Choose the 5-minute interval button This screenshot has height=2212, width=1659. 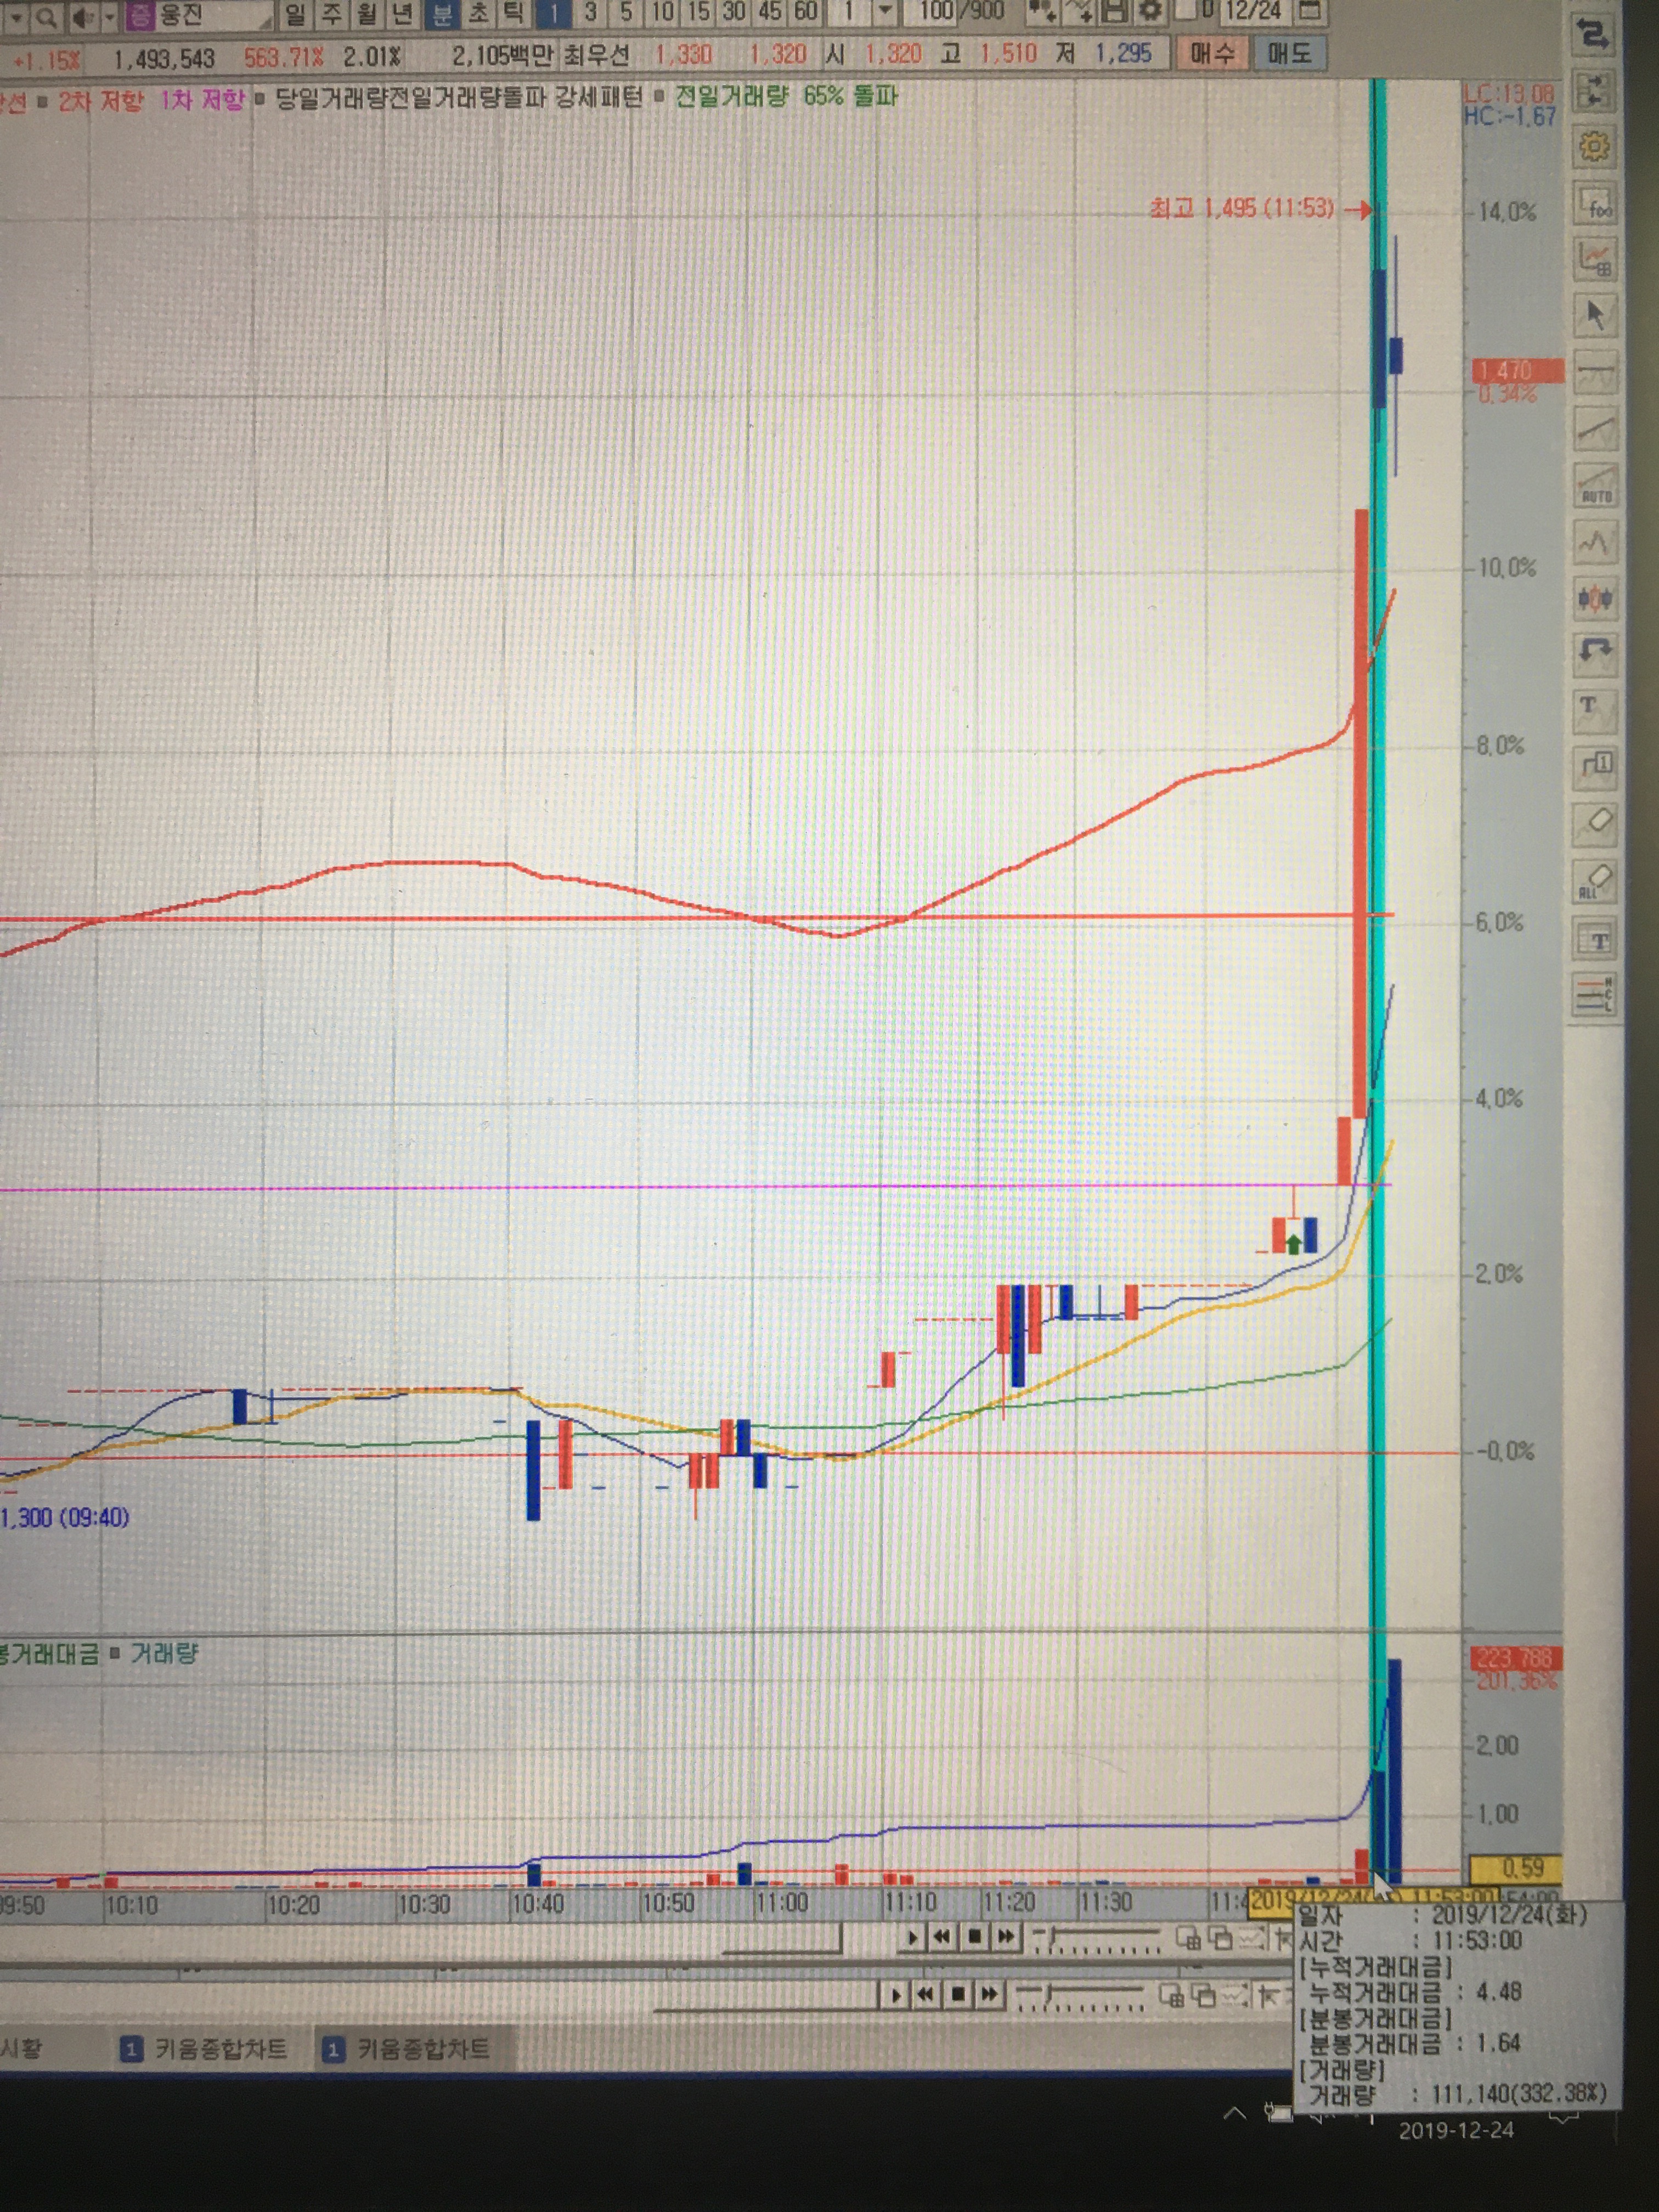point(626,13)
